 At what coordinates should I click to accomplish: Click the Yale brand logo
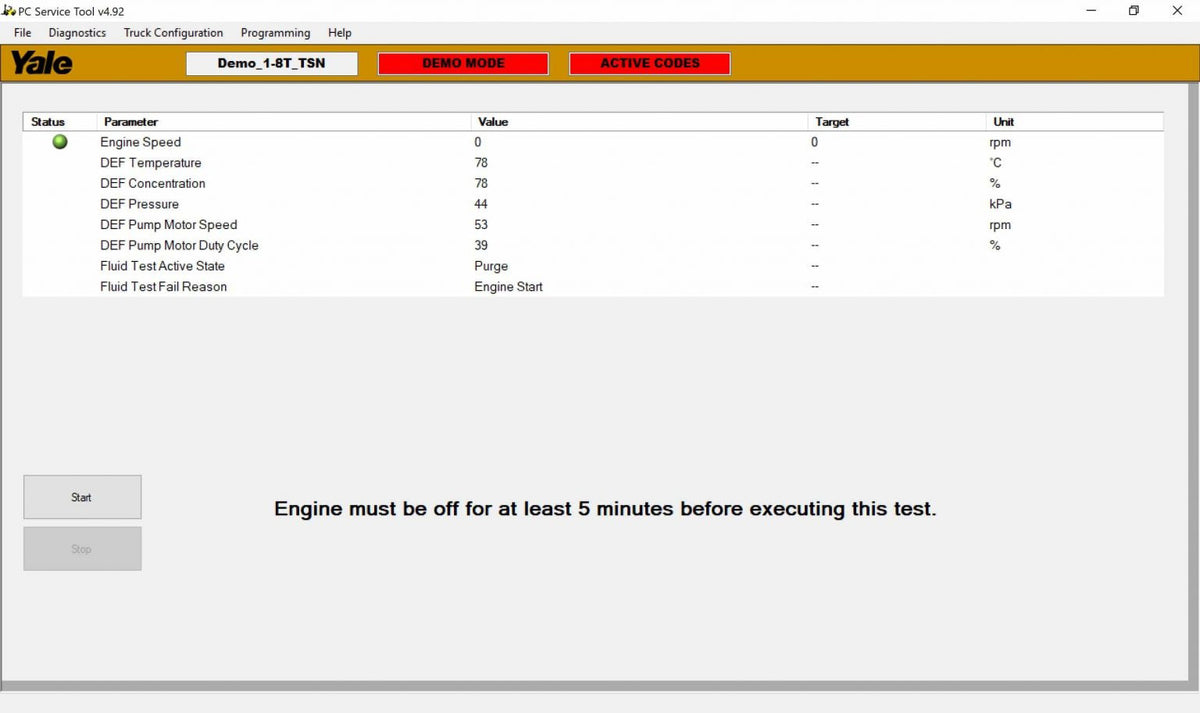[42, 63]
